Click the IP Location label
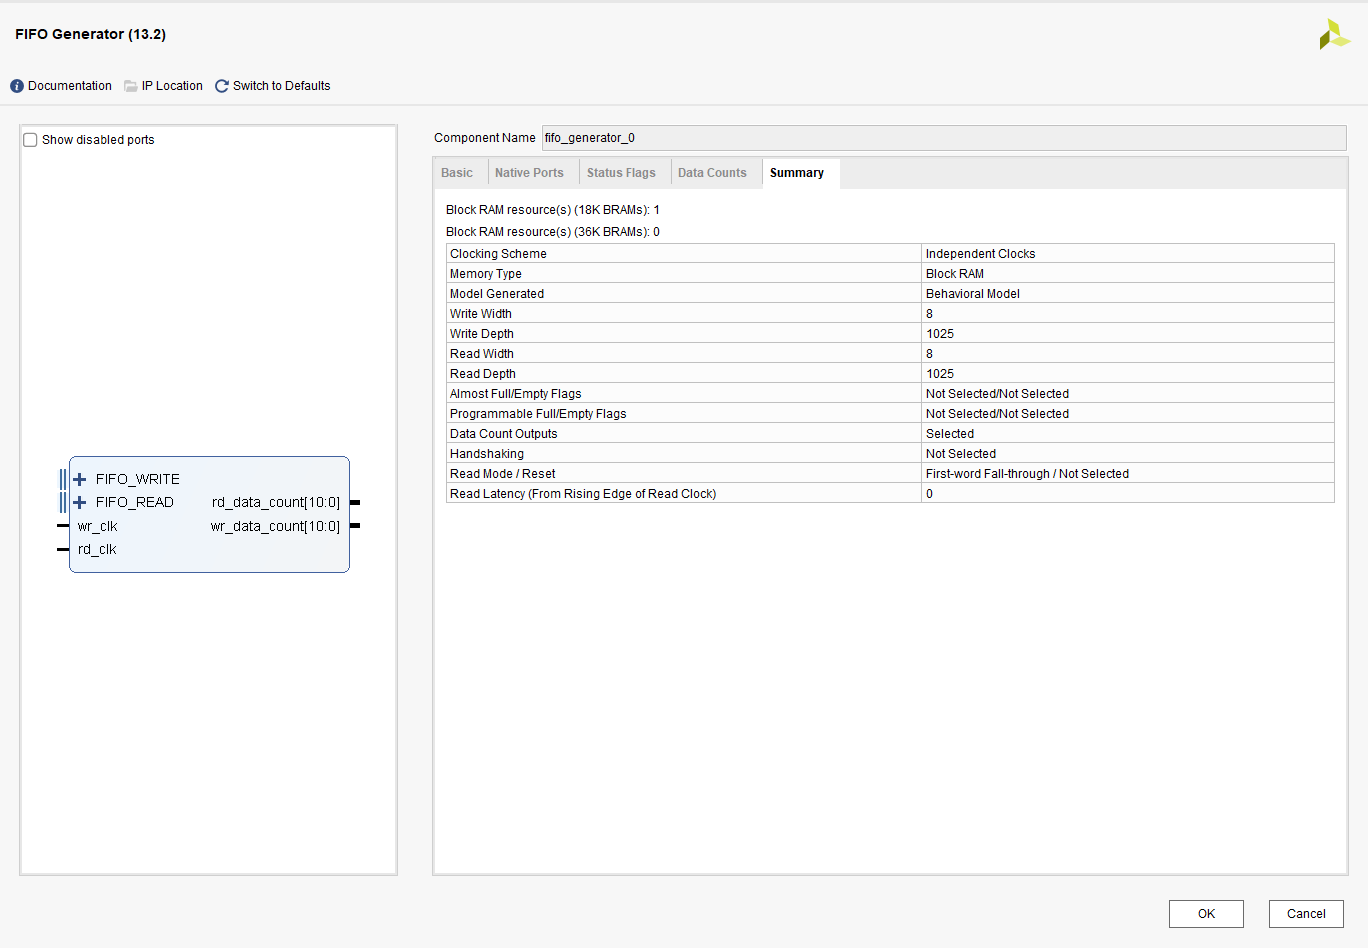 tap(172, 86)
